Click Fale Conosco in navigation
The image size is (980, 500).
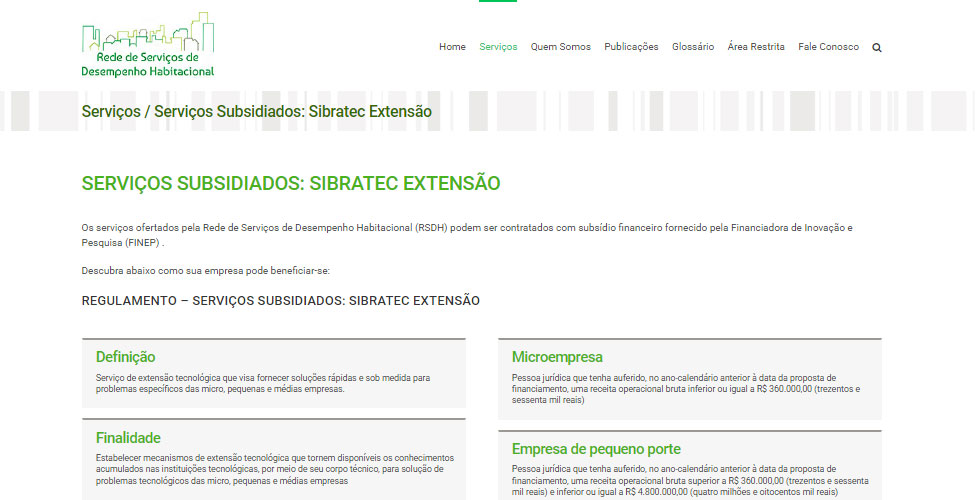pos(828,47)
